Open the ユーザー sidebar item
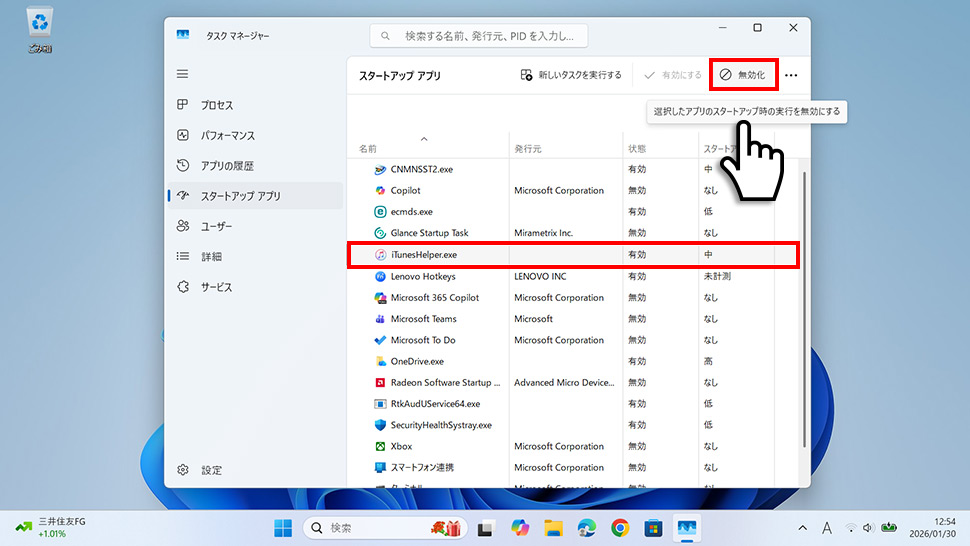Viewport: 970px width, 546px height. (x=216, y=226)
